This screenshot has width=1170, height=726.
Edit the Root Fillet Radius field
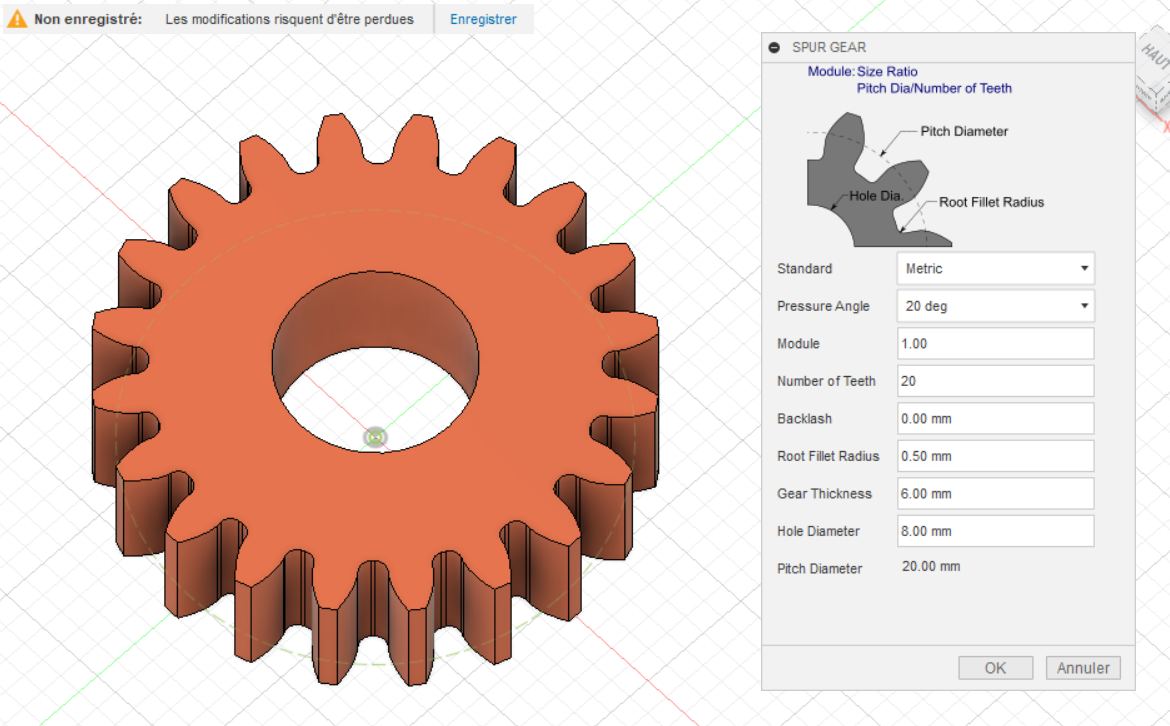click(995, 456)
